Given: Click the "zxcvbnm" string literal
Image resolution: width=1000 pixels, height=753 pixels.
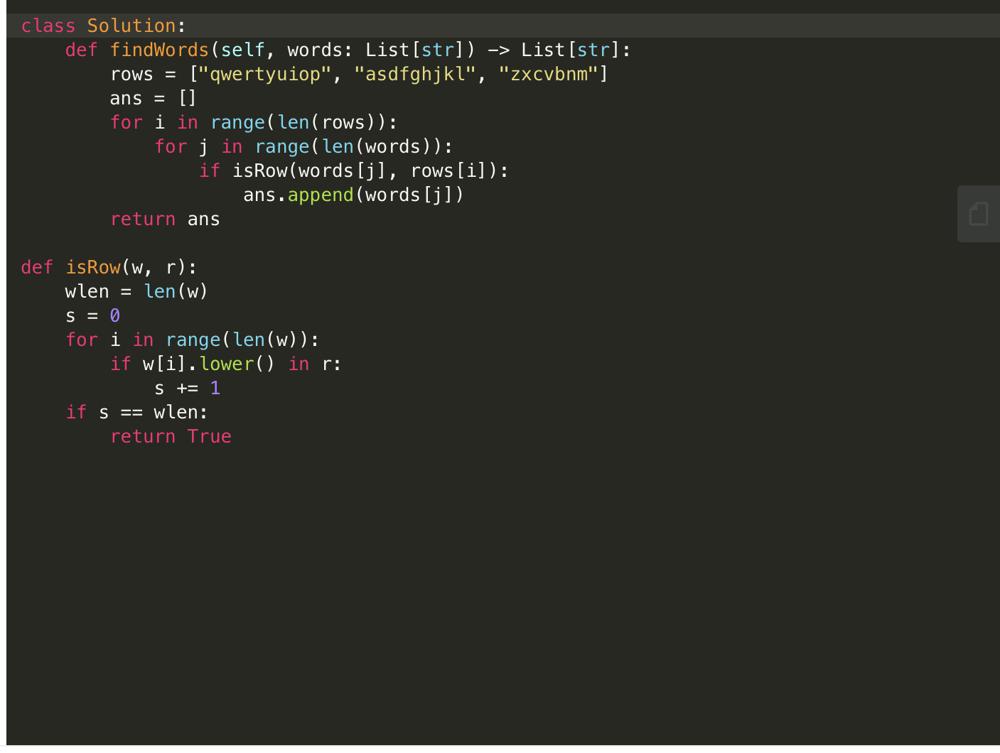Looking at the screenshot, I should tap(548, 74).
